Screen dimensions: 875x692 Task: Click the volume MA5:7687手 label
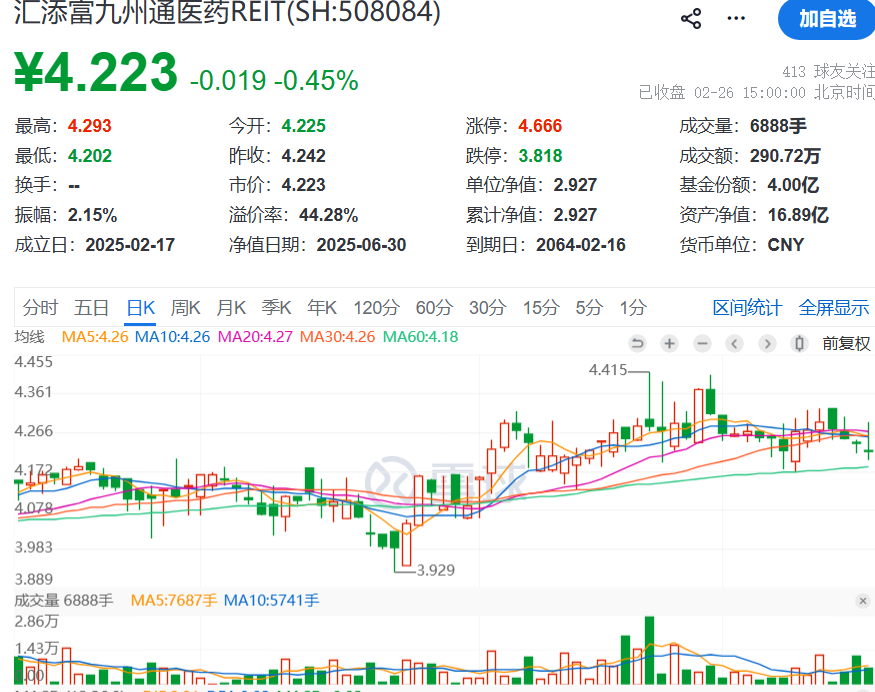174,600
